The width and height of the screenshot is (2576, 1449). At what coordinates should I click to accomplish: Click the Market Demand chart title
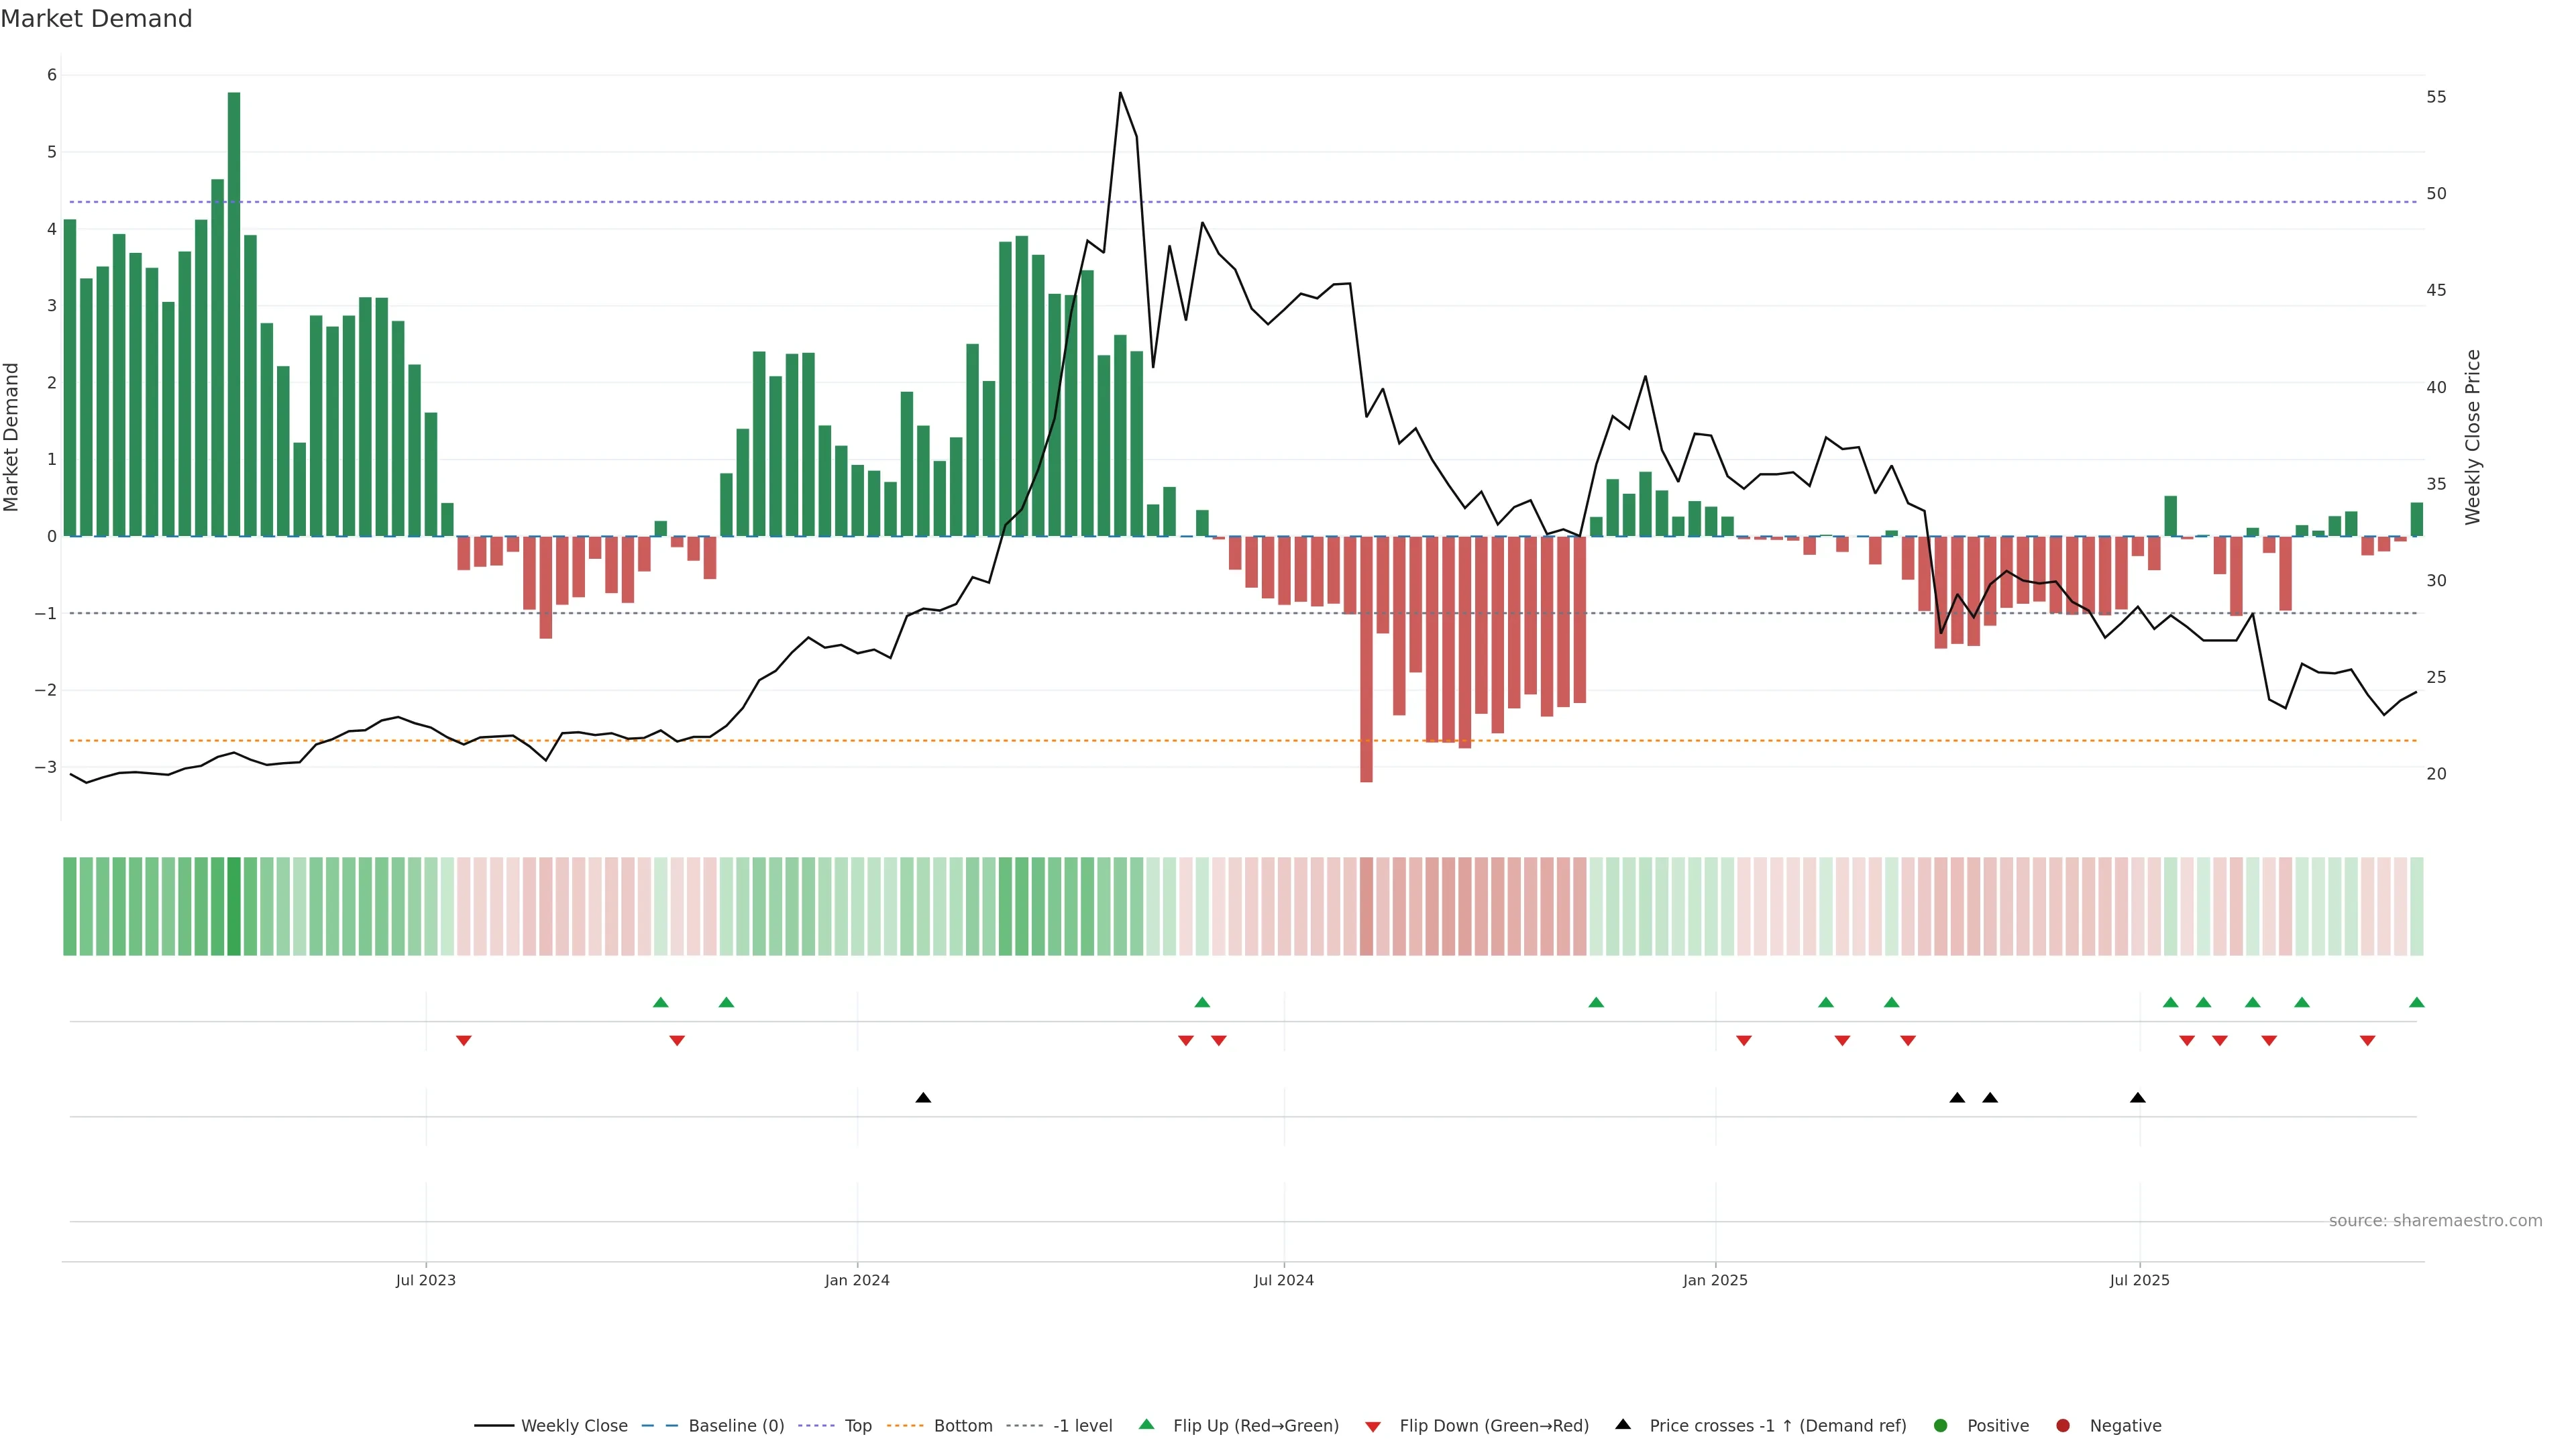(x=96, y=19)
